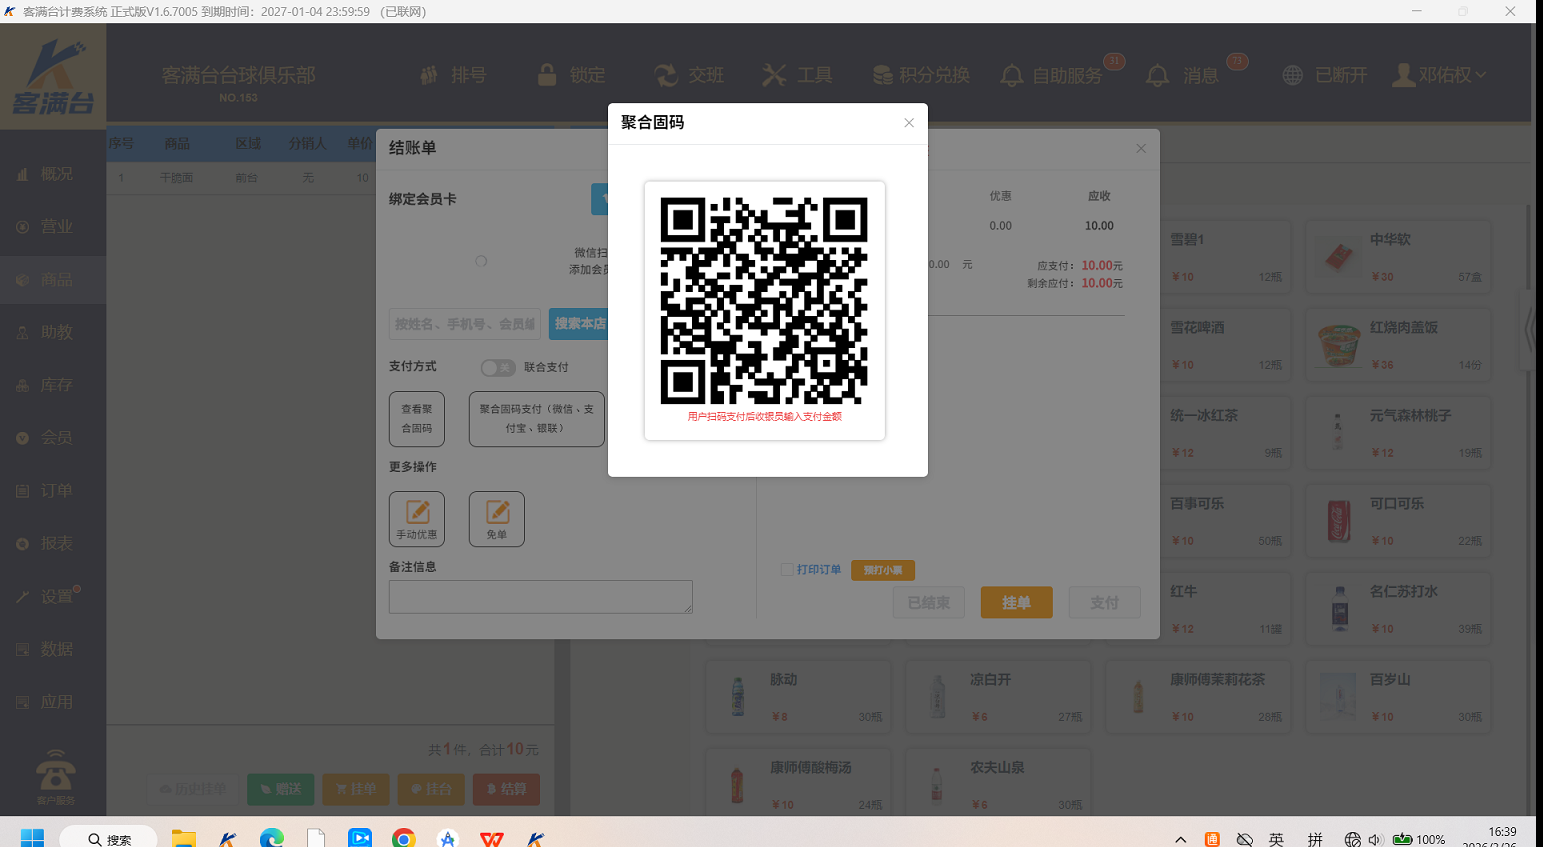Viewport: 1543px width, 847px height.
Task: Check the 打印订单 checkbox
Action: (x=787, y=570)
